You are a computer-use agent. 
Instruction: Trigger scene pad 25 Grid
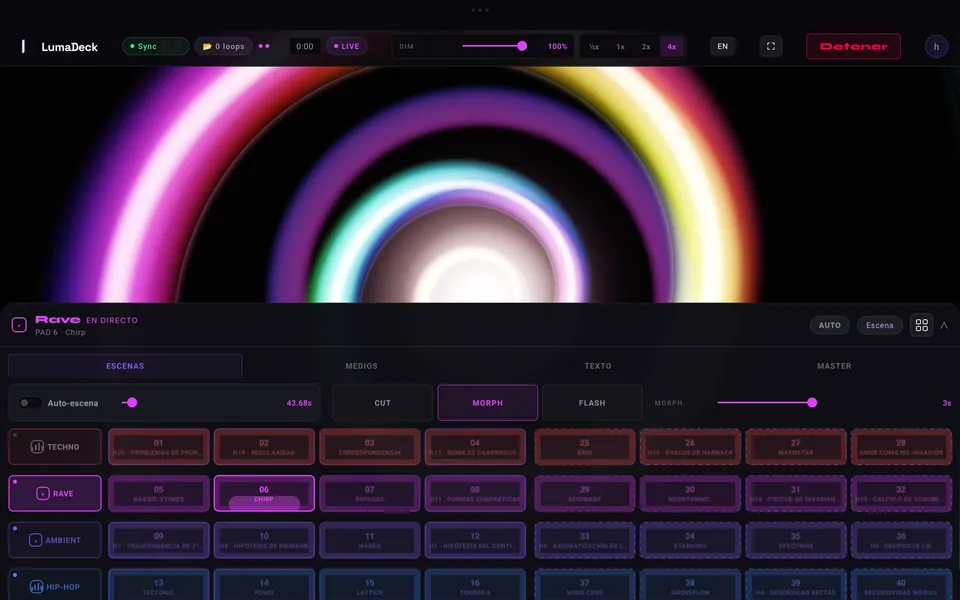585,447
